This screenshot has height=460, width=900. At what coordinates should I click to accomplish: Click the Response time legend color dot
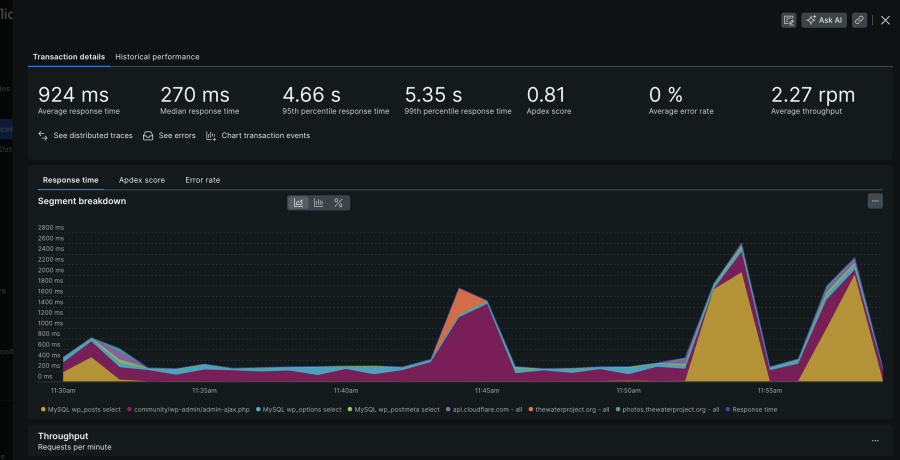coord(728,409)
